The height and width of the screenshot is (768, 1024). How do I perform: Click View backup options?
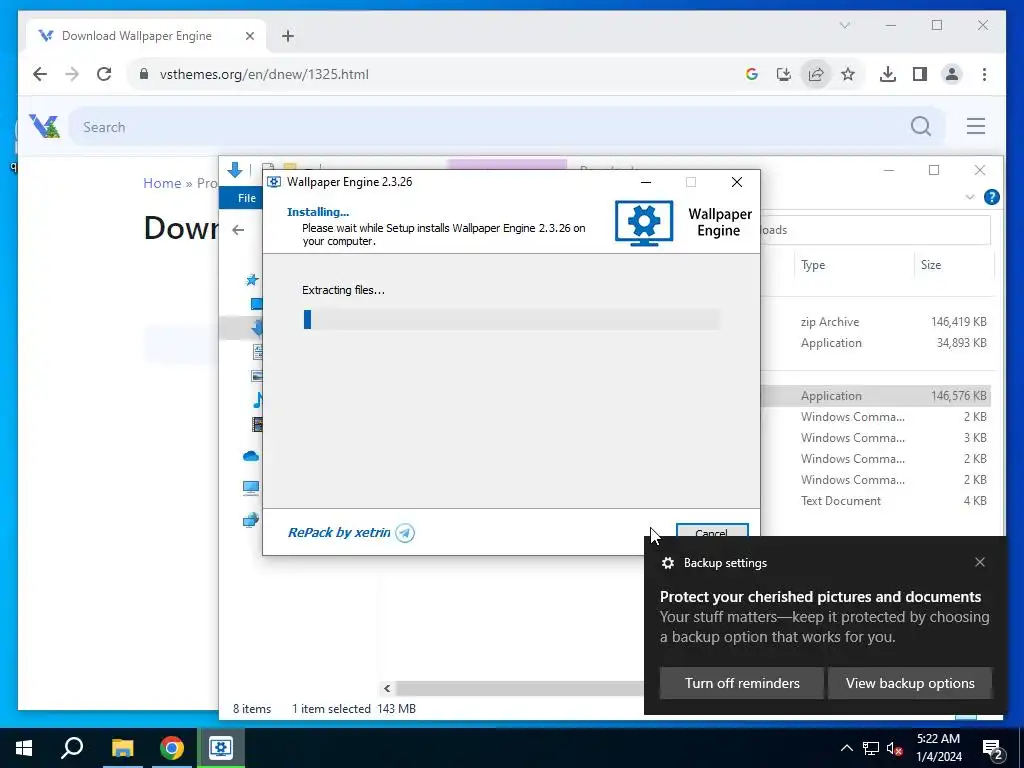coord(910,683)
